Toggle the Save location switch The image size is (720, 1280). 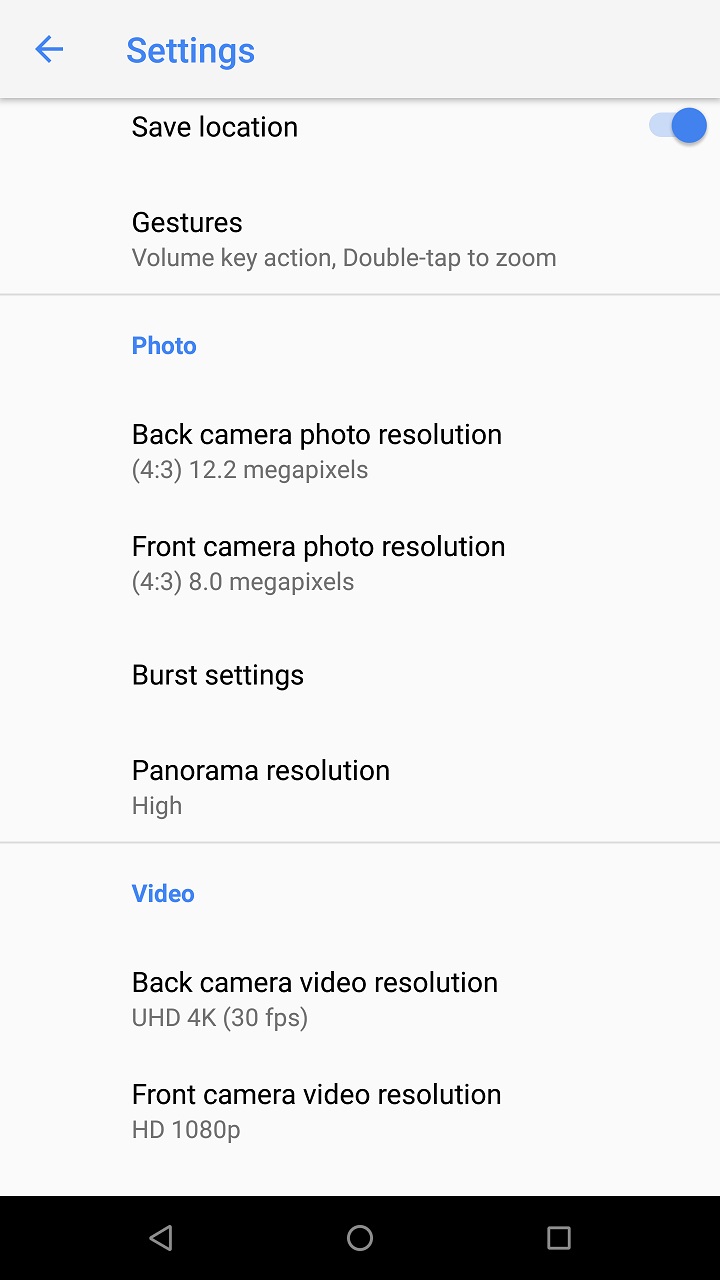coord(678,126)
